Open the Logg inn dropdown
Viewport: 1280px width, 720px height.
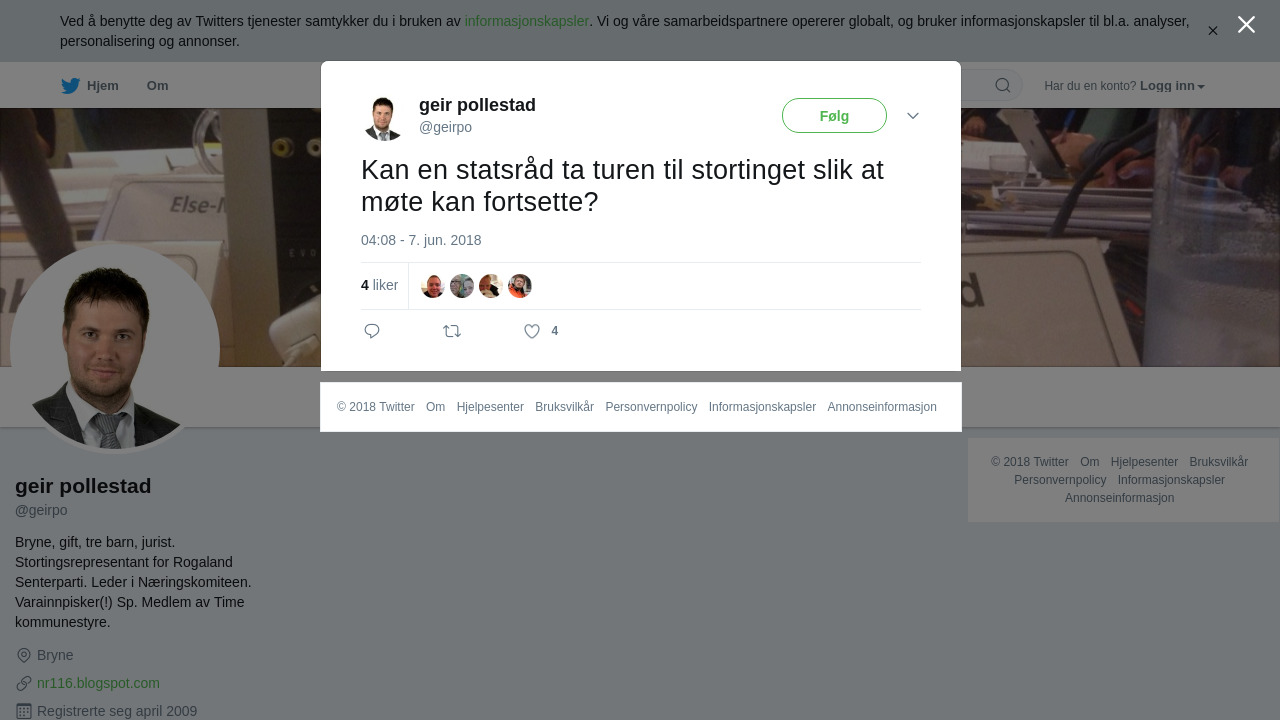pos(1172,86)
